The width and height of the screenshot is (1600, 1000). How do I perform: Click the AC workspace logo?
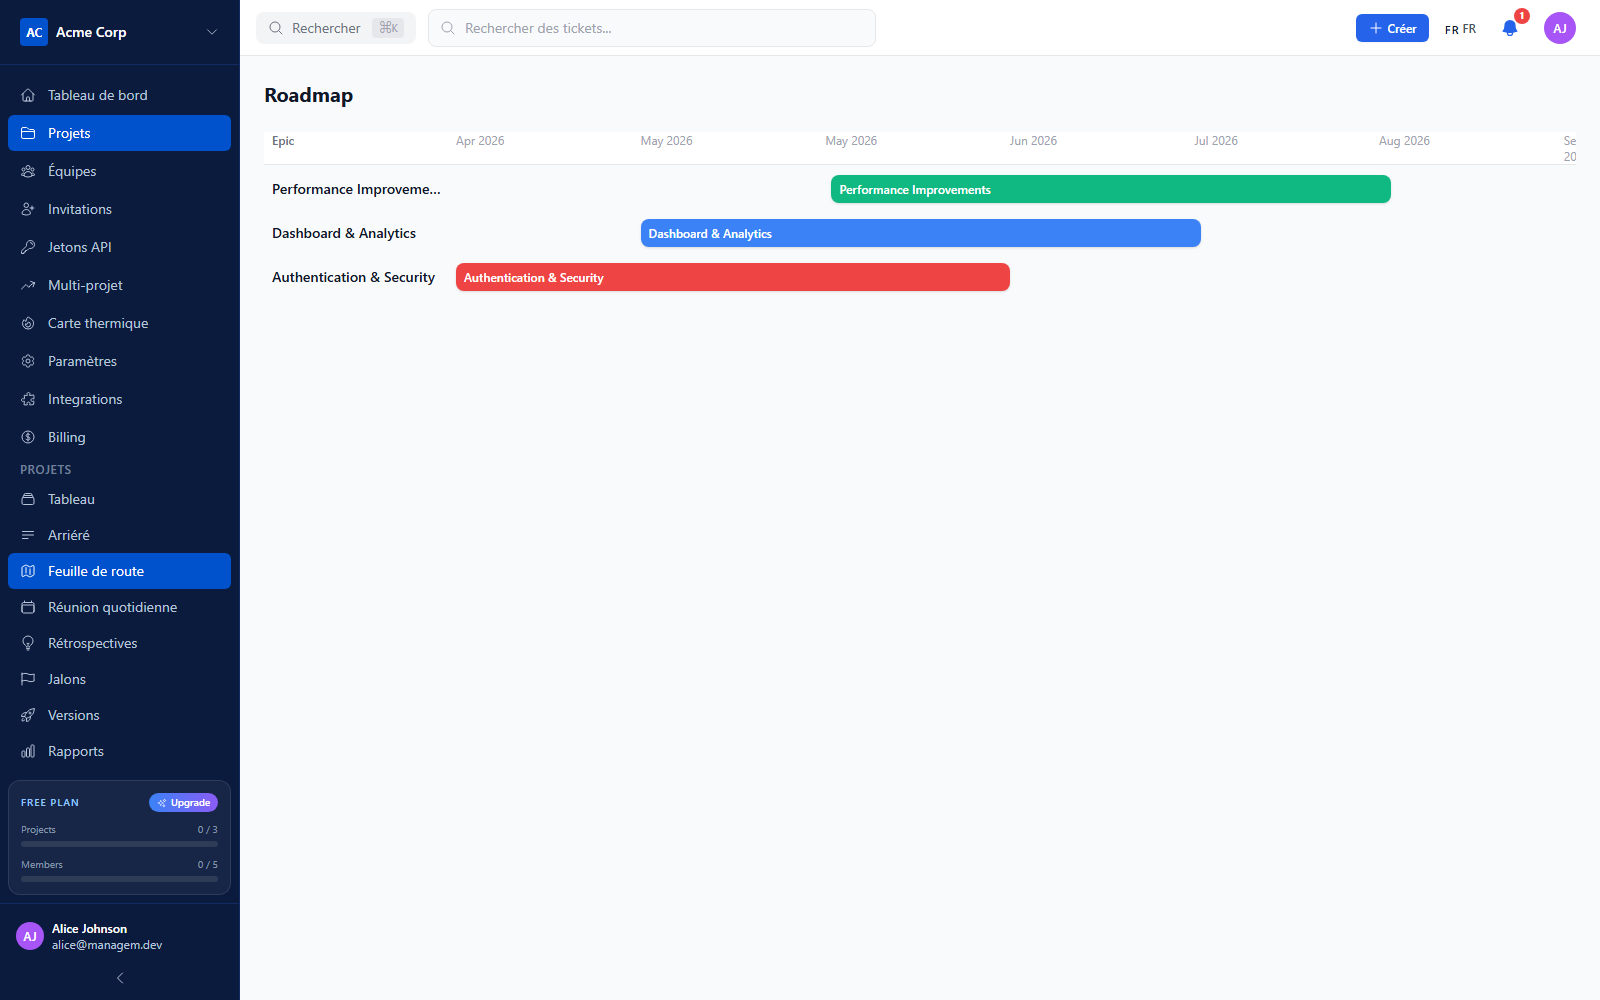click(x=34, y=32)
